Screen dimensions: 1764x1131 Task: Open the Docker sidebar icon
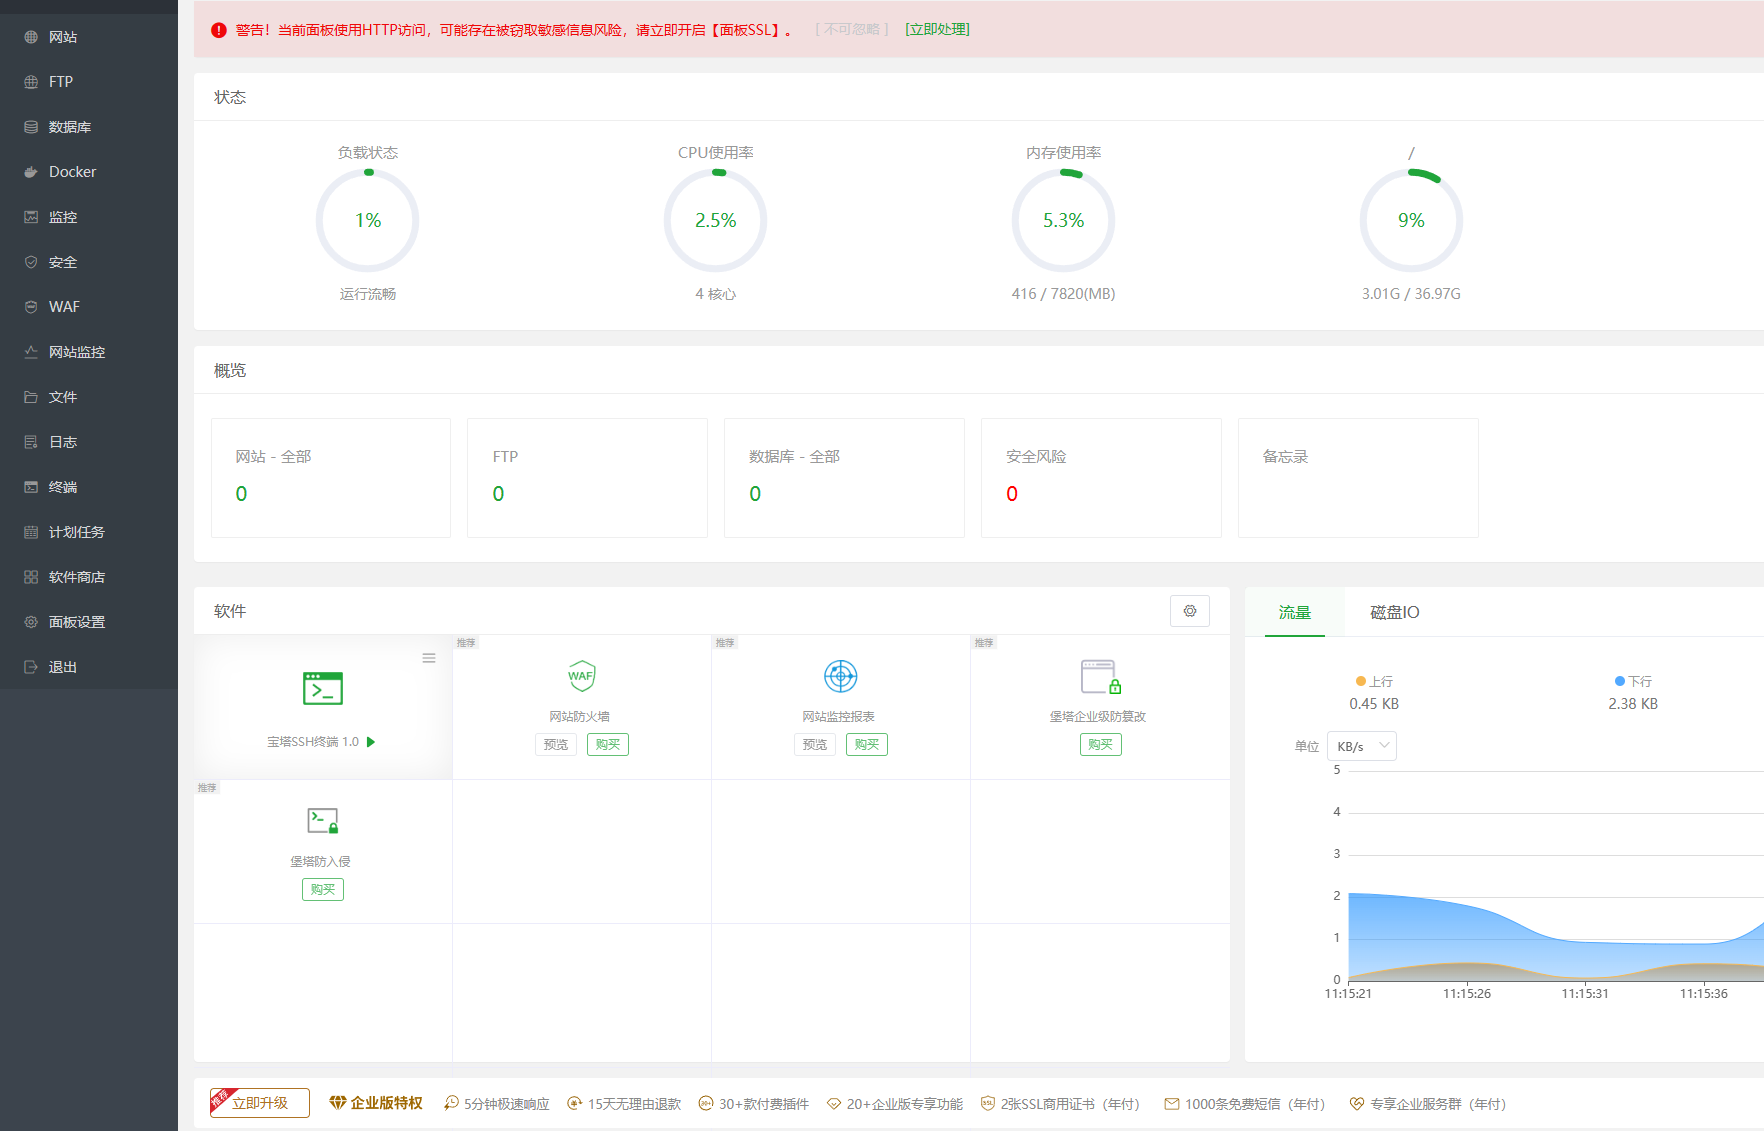click(31, 172)
